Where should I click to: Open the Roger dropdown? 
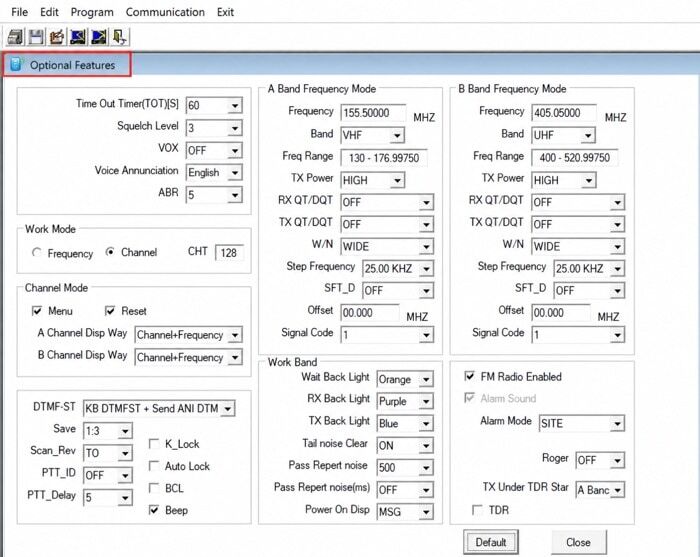(x=600, y=460)
